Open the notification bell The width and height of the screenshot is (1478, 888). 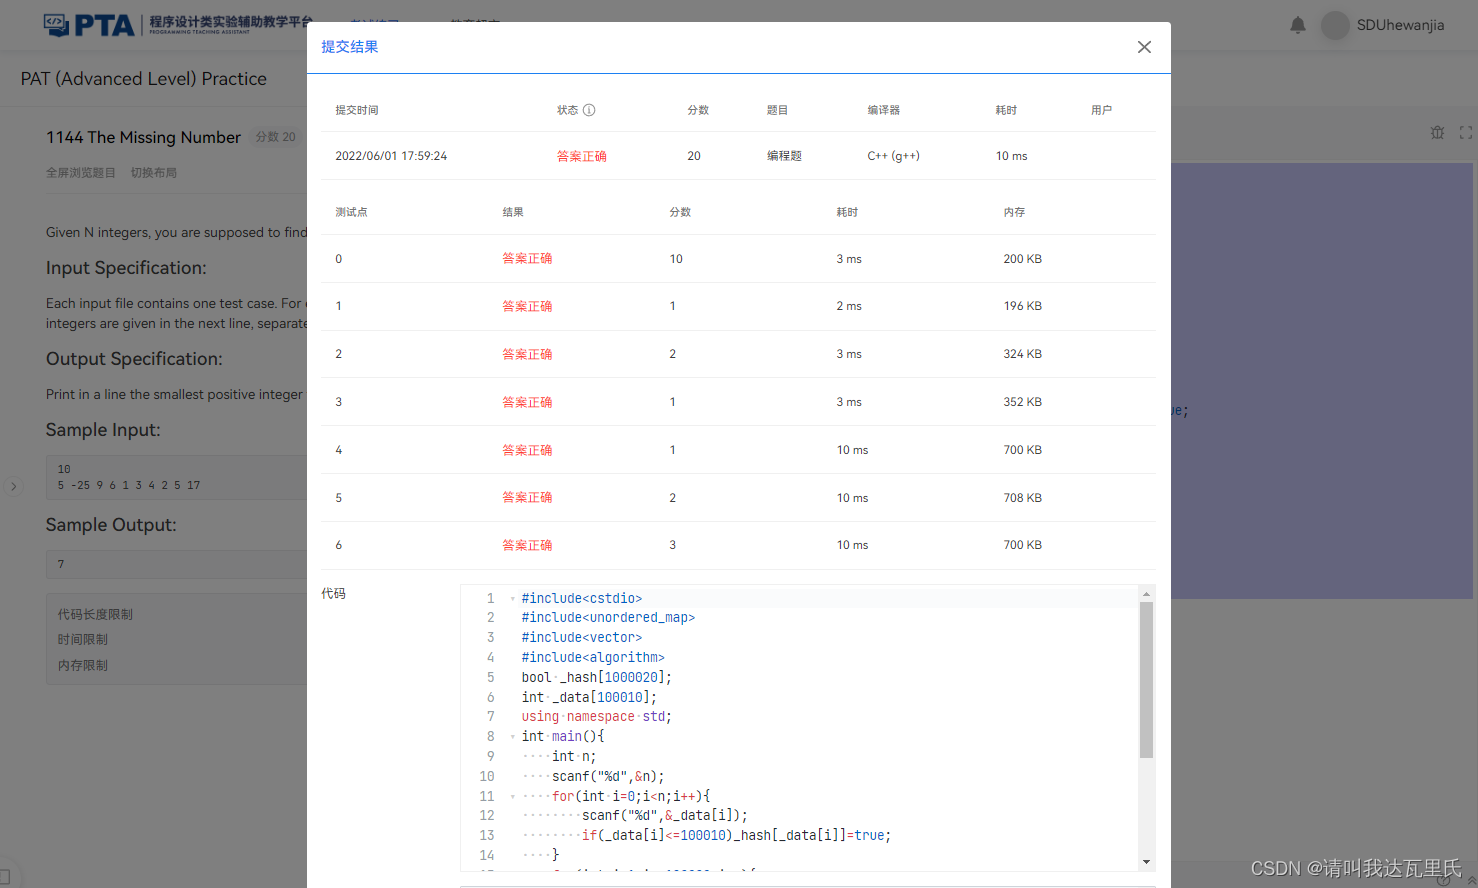(x=1297, y=25)
